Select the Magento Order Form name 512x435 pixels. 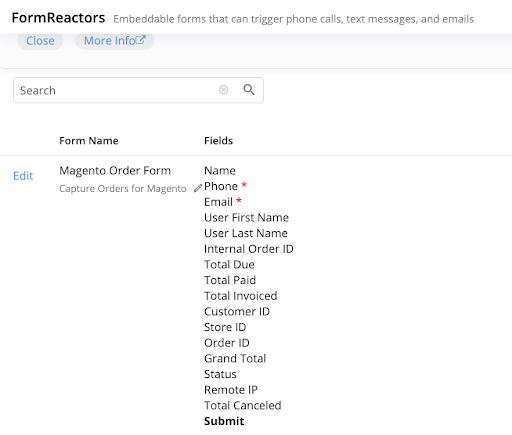coord(115,171)
